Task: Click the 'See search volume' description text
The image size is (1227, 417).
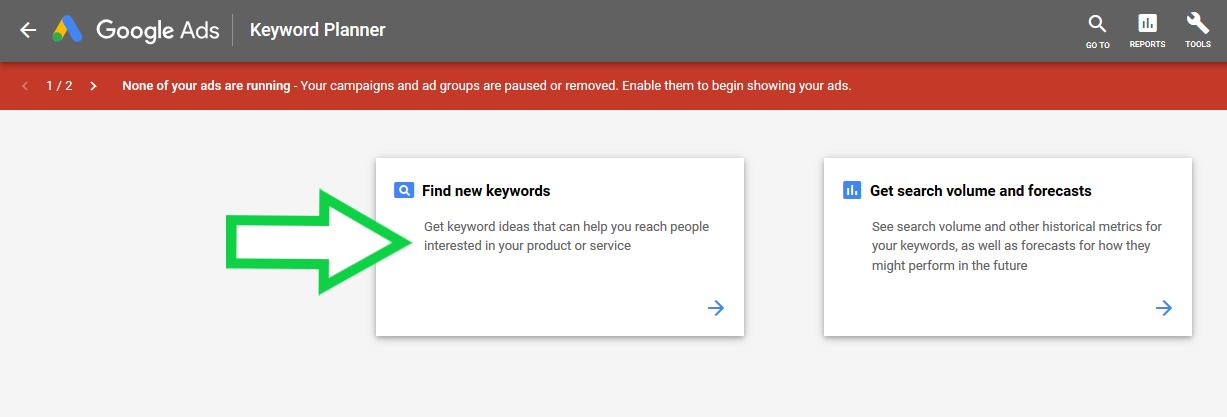Action: (x=1017, y=246)
